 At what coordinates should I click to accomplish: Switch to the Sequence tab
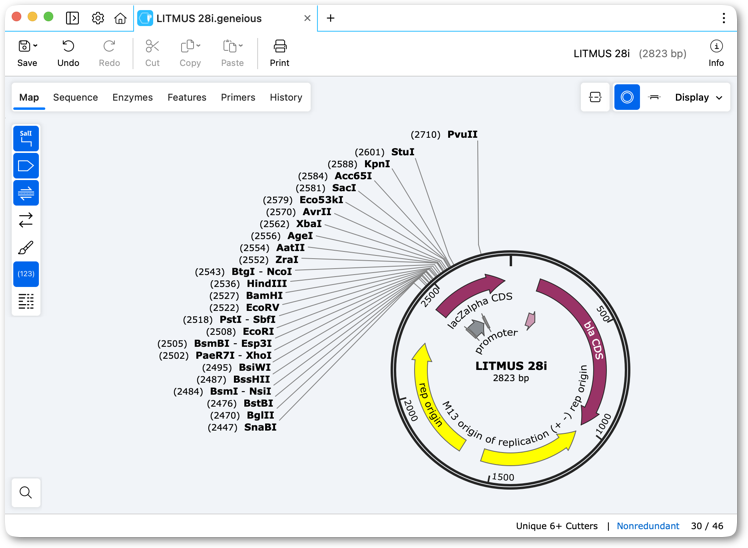click(x=75, y=97)
